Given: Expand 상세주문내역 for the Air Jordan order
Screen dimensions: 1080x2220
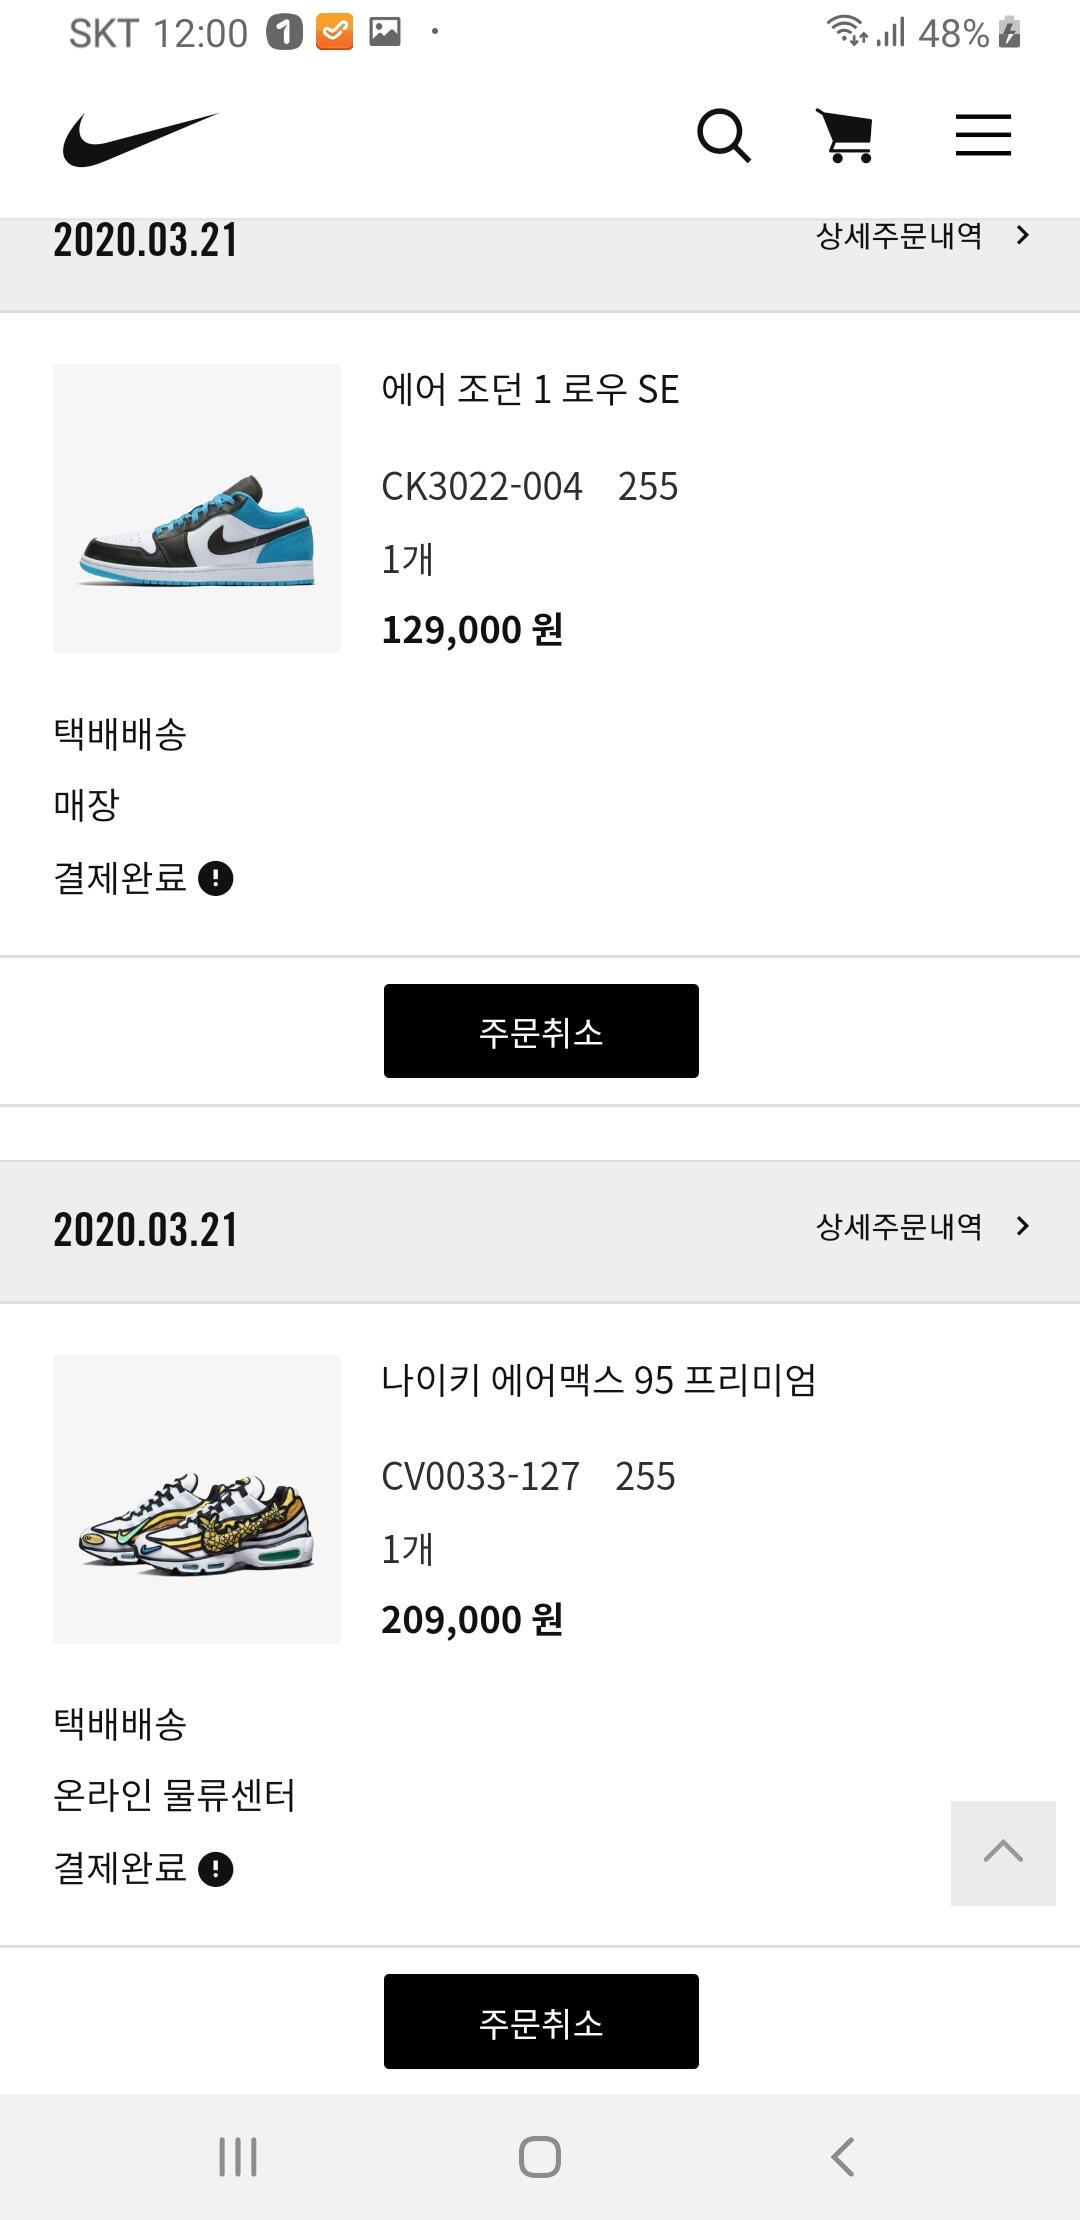Looking at the screenshot, I should [x=922, y=236].
